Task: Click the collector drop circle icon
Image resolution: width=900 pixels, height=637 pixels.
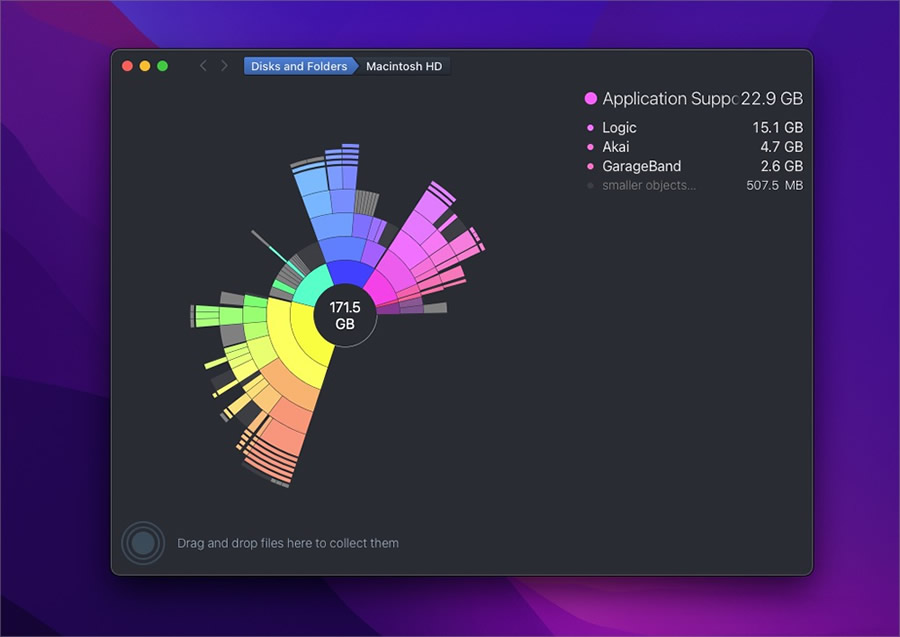Action: click(143, 543)
